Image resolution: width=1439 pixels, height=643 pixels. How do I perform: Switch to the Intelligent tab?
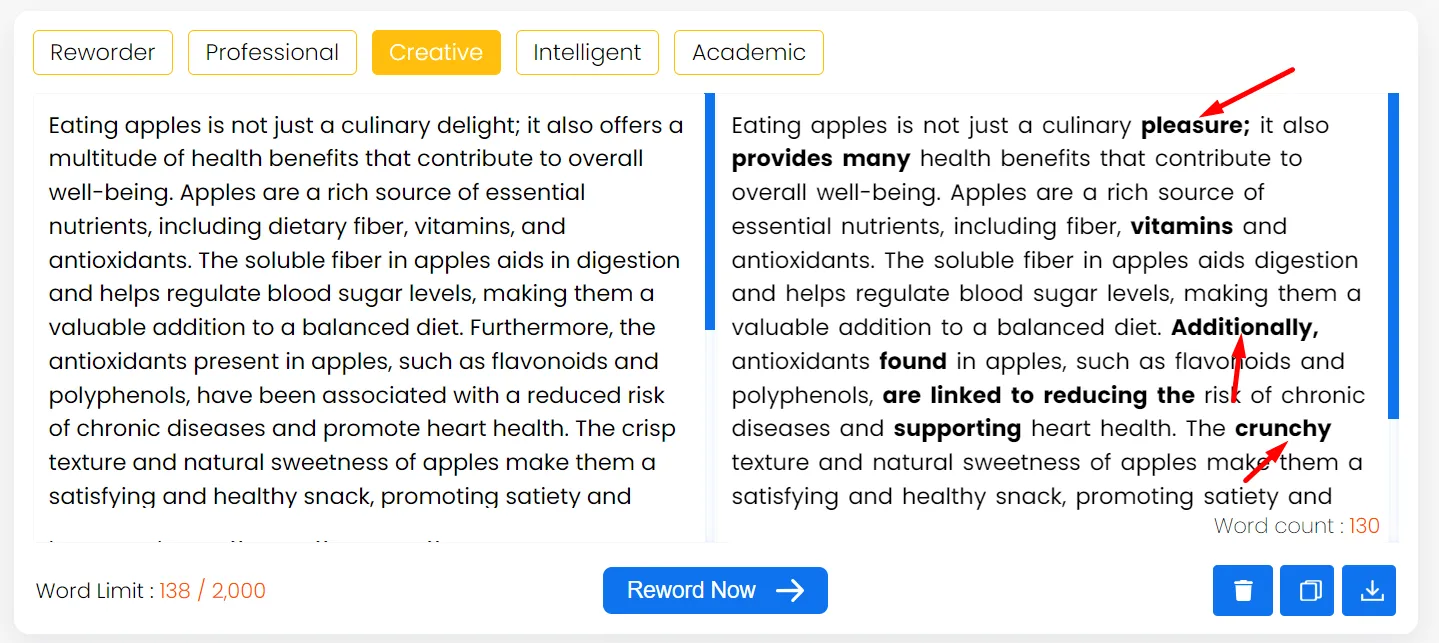[x=587, y=52]
